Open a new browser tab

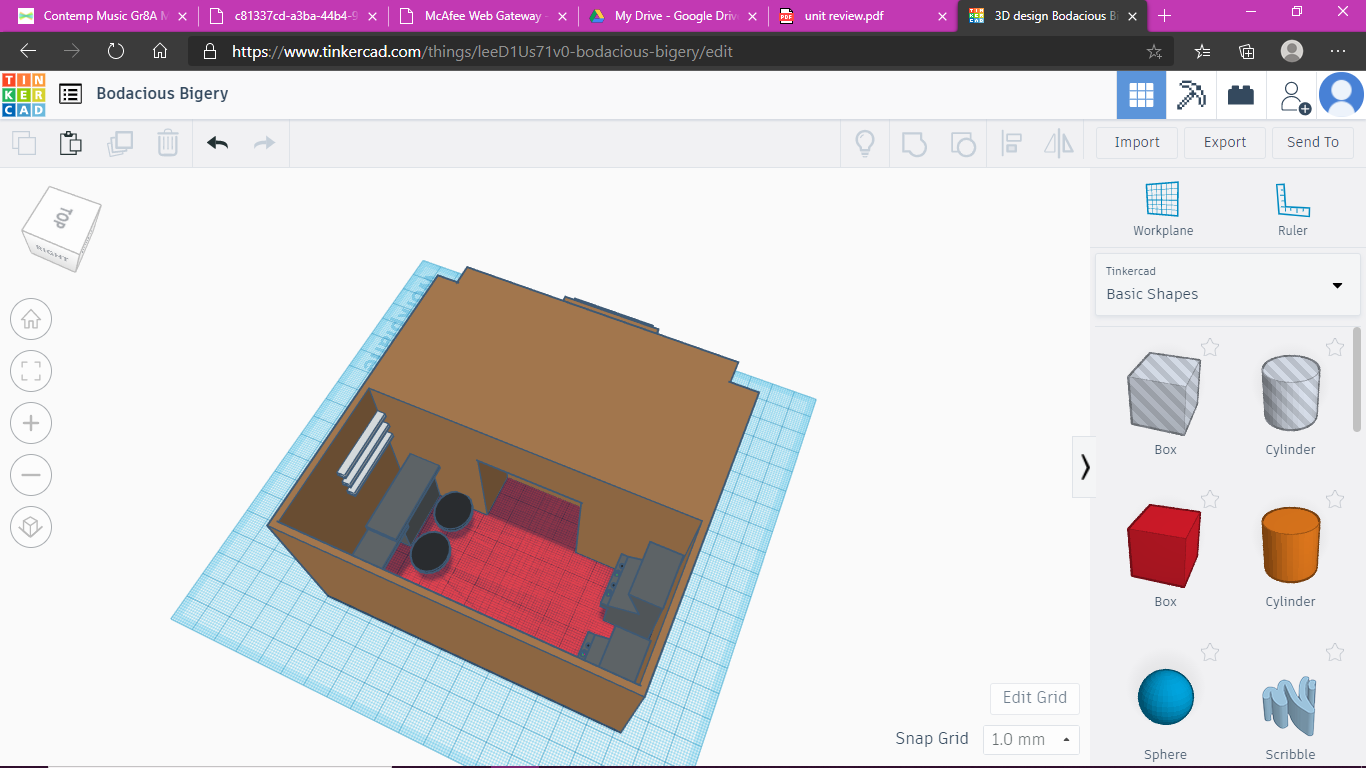[1164, 16]
